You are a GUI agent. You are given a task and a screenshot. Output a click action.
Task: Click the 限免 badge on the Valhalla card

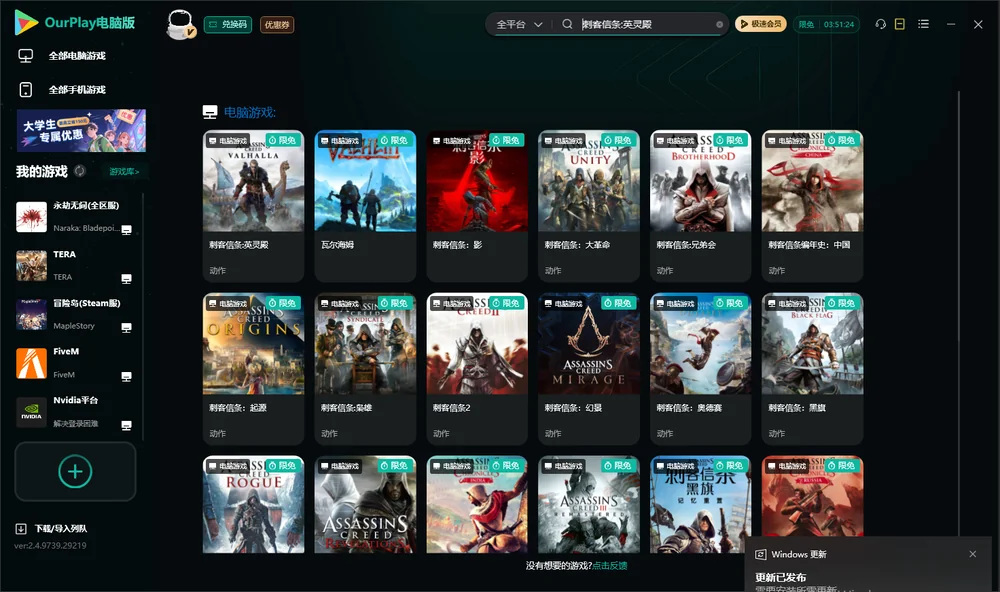pyautogui.click(x=283, y=140)
